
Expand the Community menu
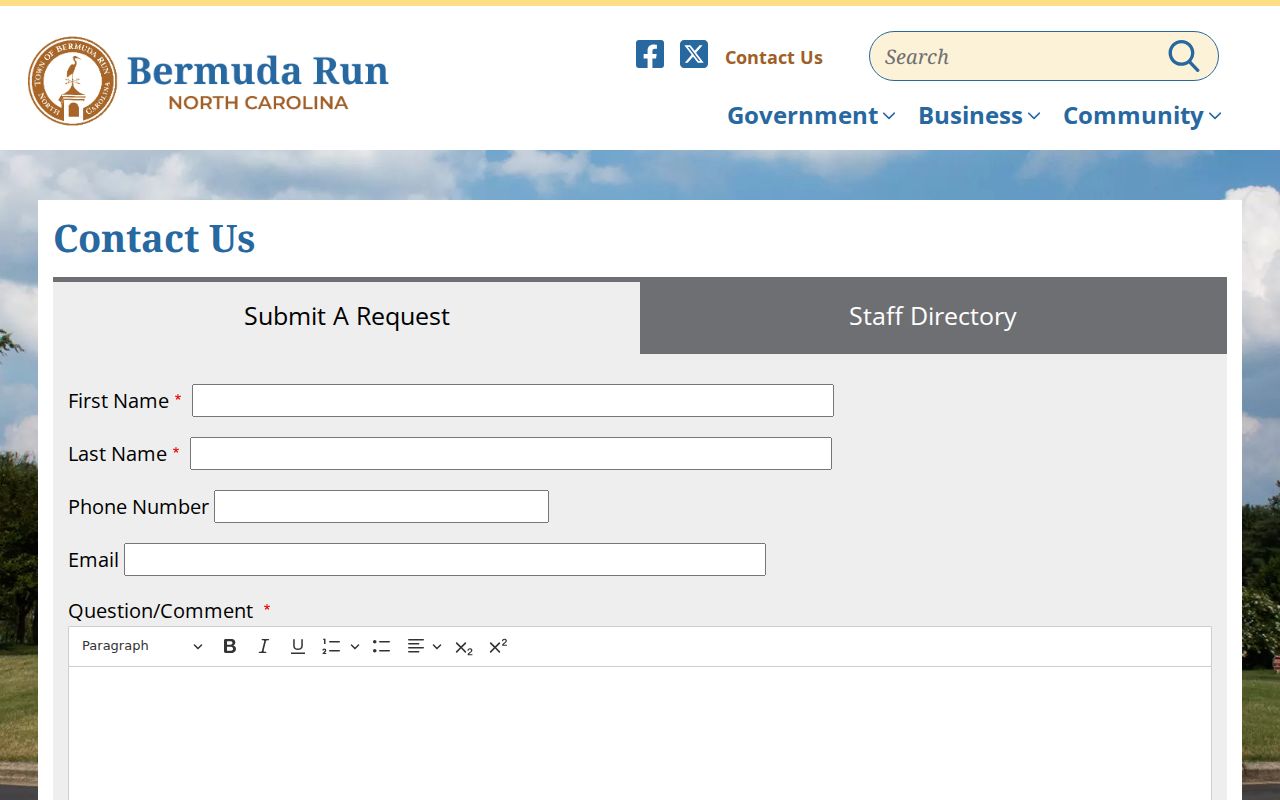pyautogui.click(x=1142, y=116)
